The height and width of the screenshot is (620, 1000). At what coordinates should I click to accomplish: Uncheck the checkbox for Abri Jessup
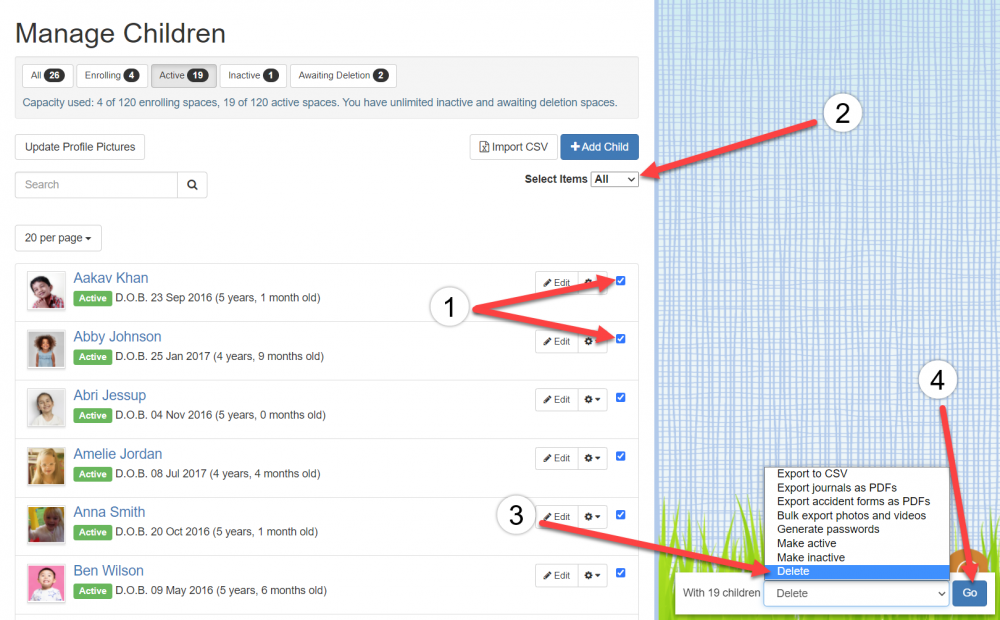621,397
